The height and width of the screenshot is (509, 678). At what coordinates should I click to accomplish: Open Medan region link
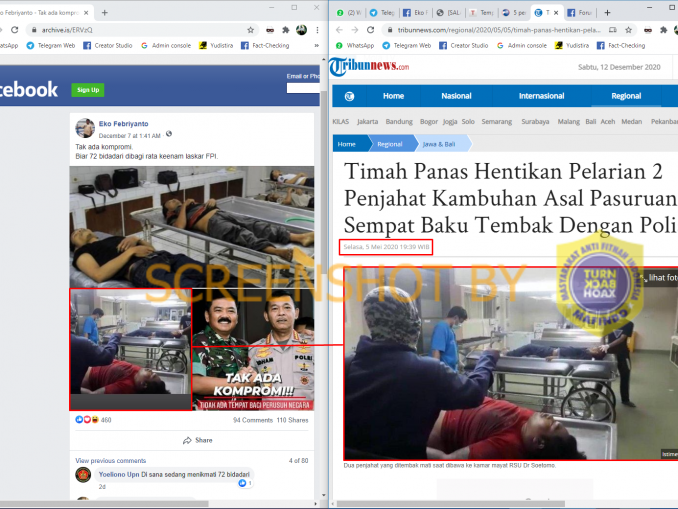(631, 122)
